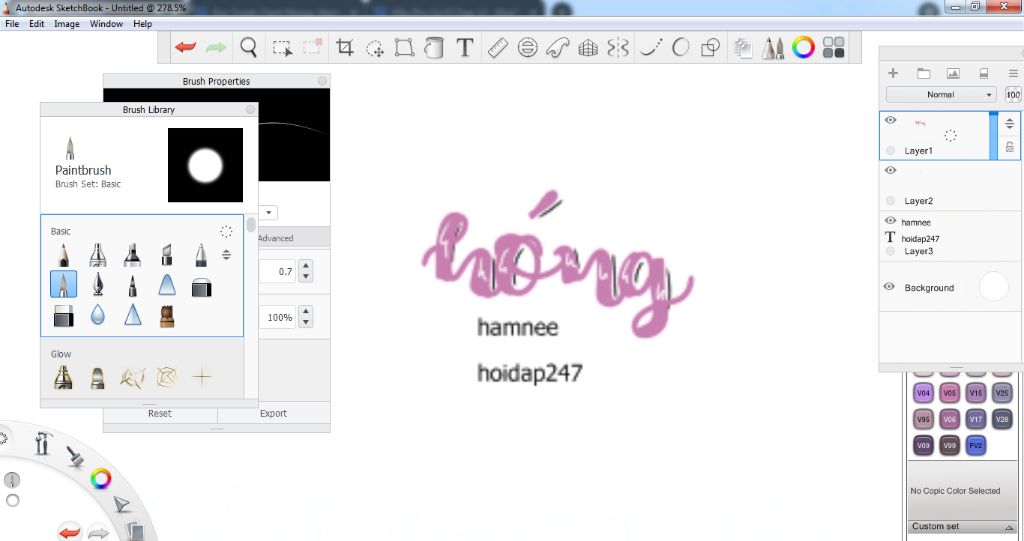
Task: Open the Copic Library grid icon
Action: tap(833, 47)
